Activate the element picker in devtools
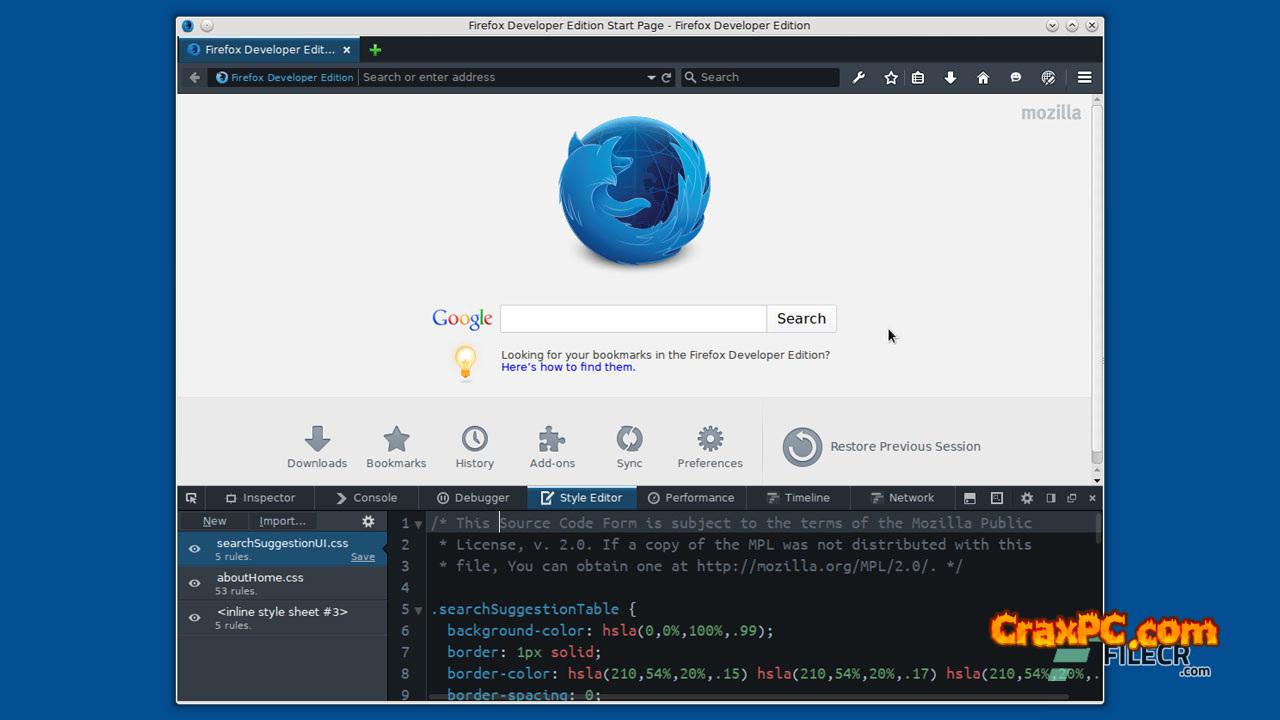The image size is (1280, 720). click(191, 498)
